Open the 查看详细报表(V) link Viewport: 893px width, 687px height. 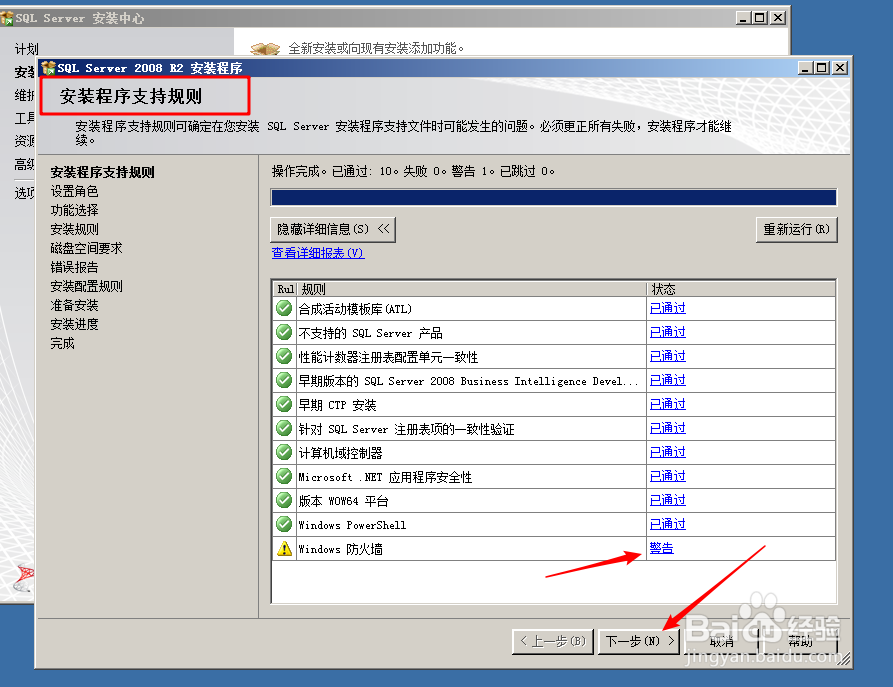(318, 252)
